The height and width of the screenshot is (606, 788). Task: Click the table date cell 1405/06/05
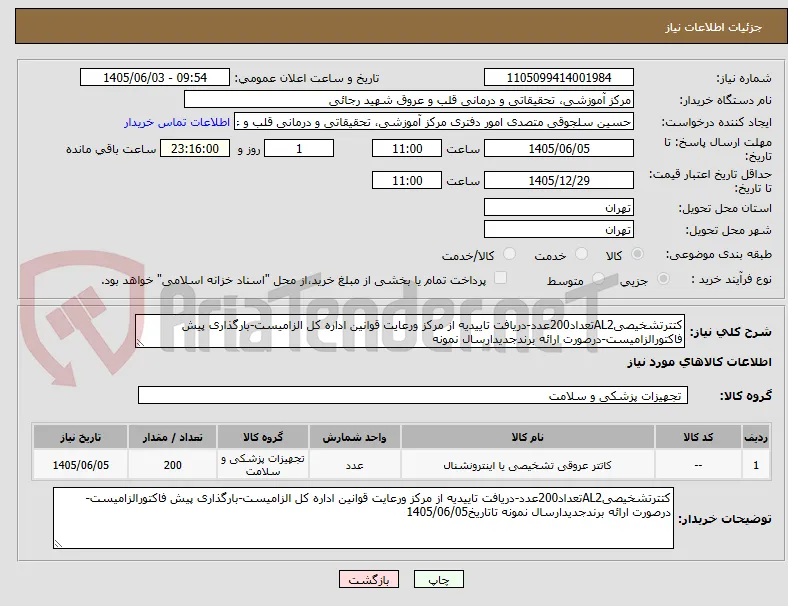click(80, 465)
